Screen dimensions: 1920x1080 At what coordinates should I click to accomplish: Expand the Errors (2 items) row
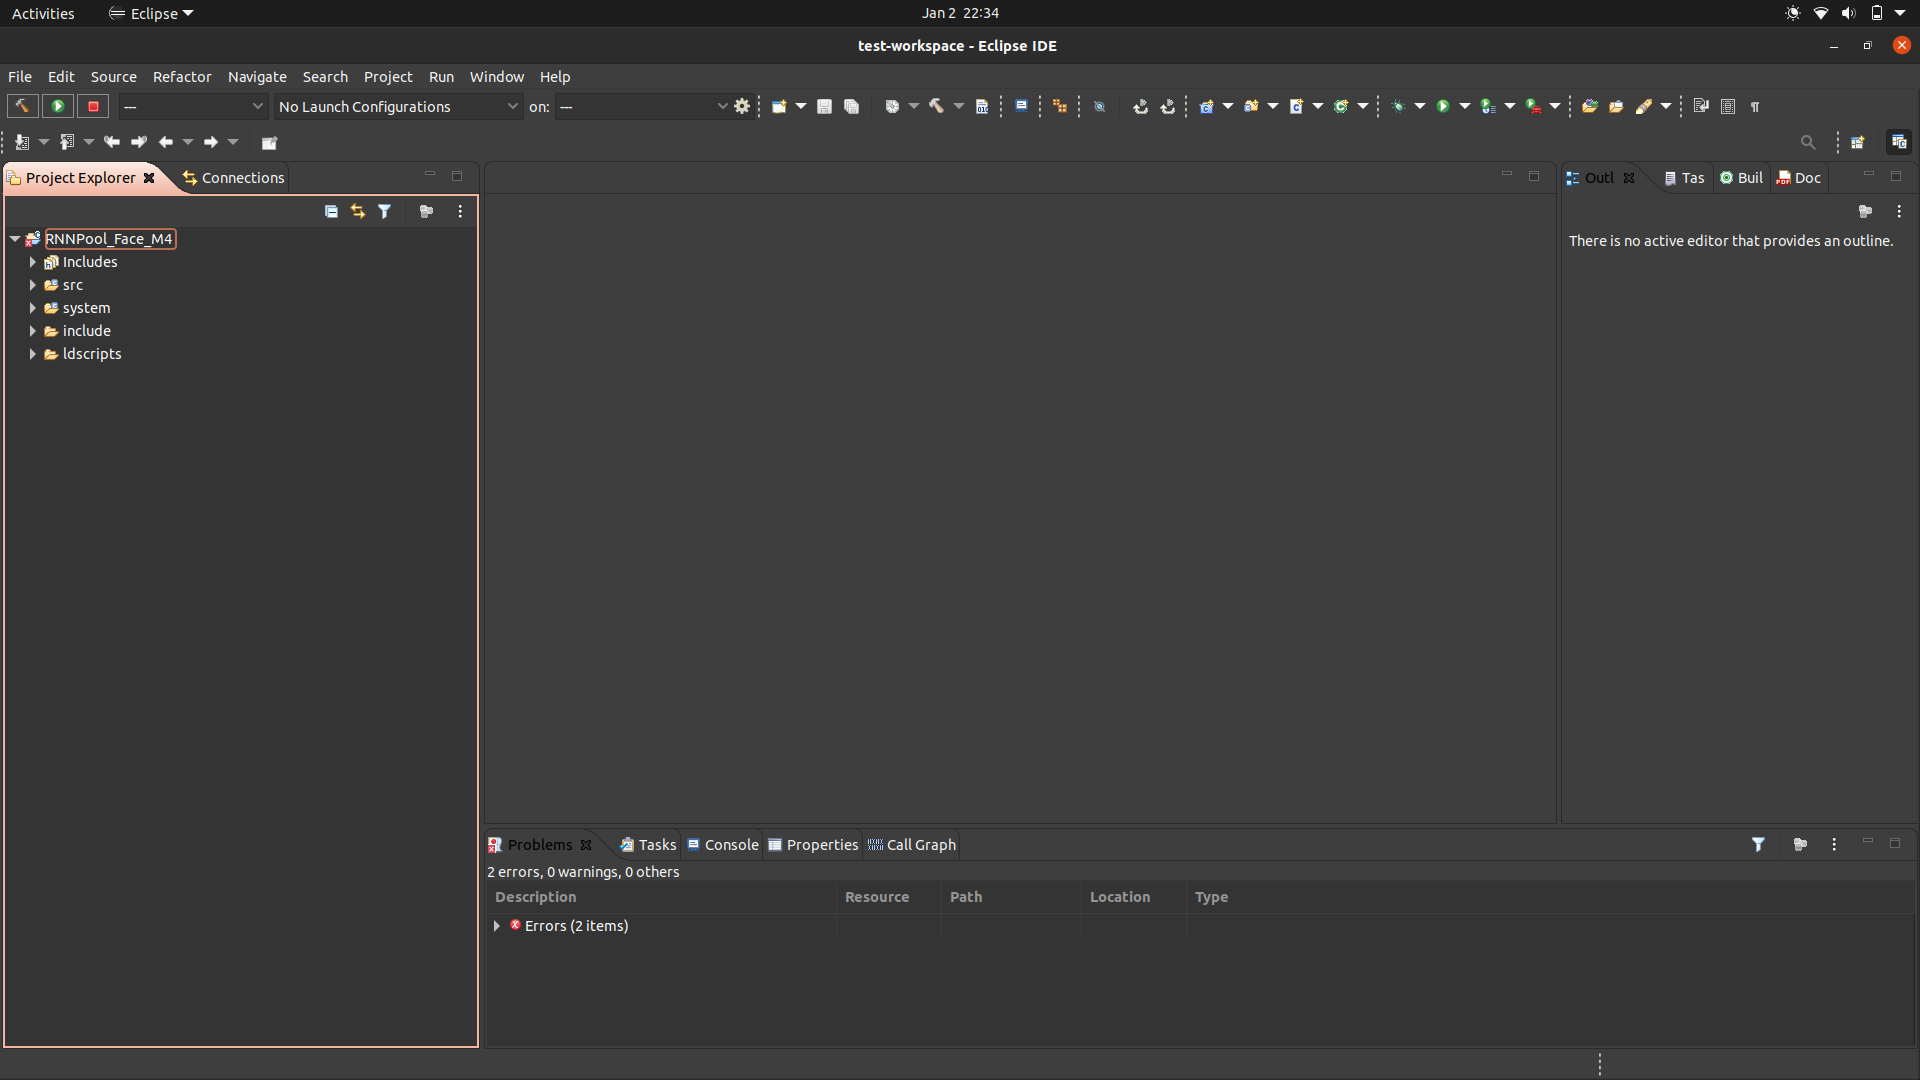[x=497, y=926]
